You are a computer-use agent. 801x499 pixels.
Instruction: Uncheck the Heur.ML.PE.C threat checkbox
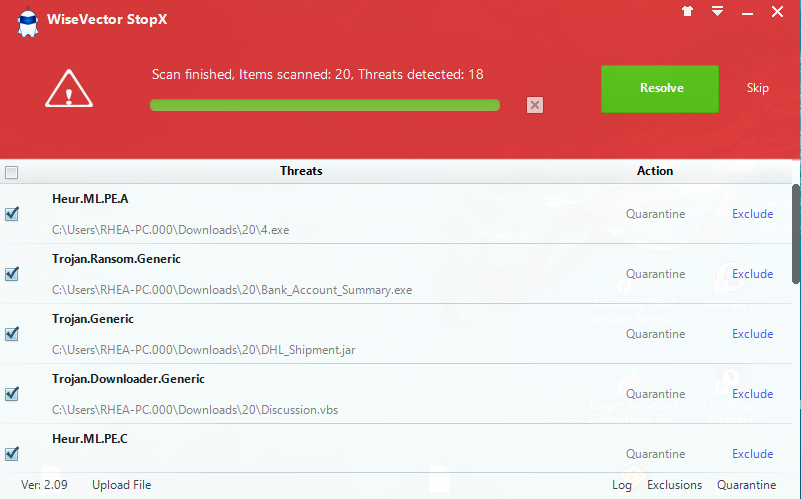point(12,454)
